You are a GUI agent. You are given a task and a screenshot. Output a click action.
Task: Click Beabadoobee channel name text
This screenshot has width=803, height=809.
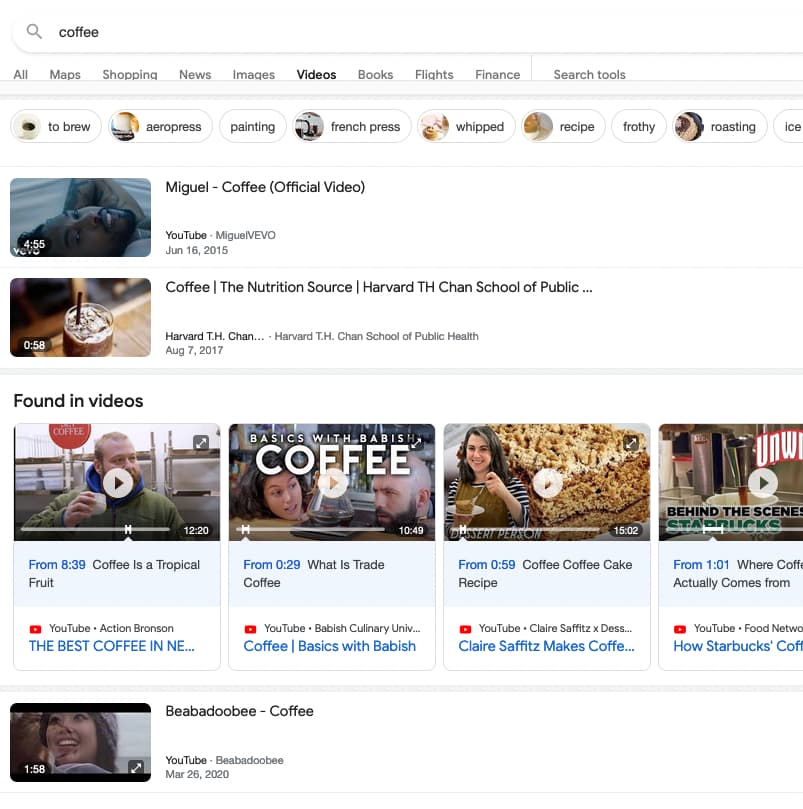[x=249, y=760]
